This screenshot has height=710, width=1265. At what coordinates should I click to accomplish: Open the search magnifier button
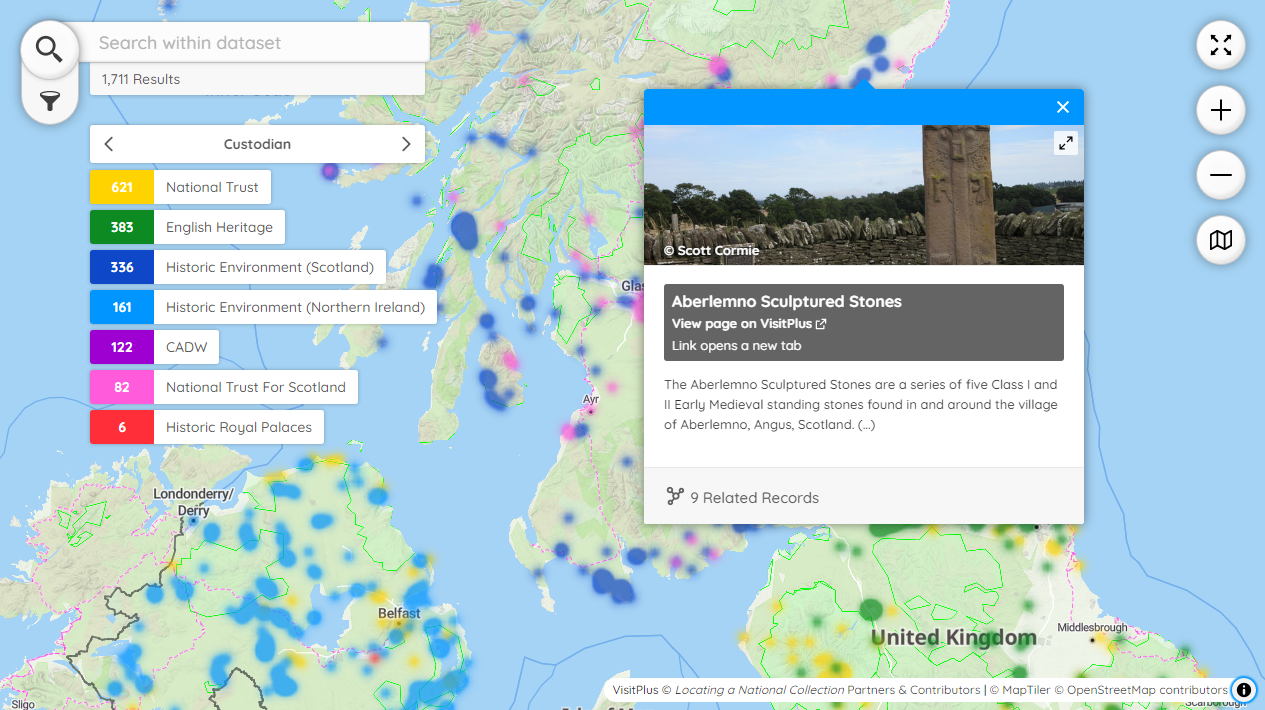[49, 49]
